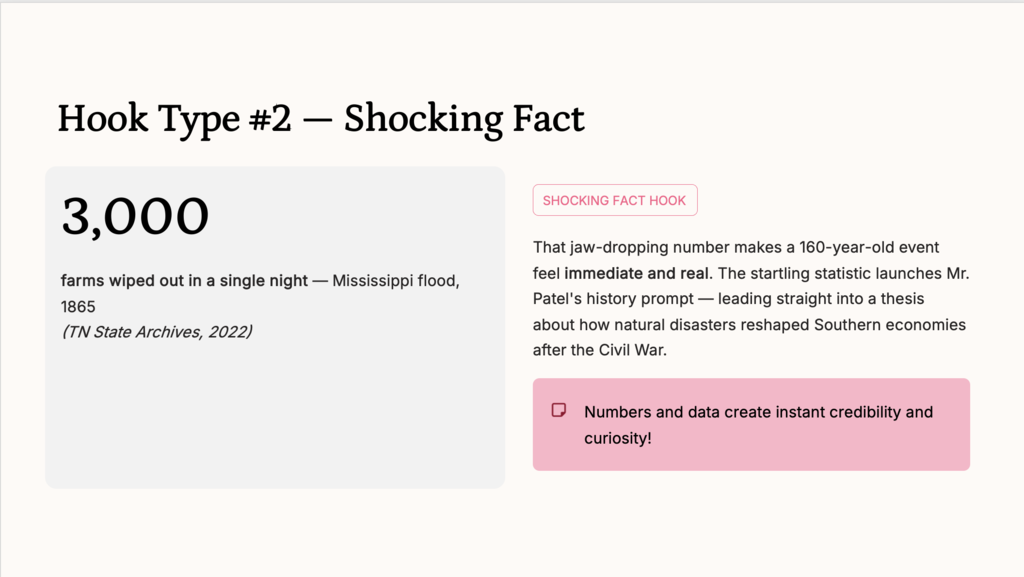Click the bold phrase immediate and real
The width and height of the screenshot is (1024, 577).
637,273
